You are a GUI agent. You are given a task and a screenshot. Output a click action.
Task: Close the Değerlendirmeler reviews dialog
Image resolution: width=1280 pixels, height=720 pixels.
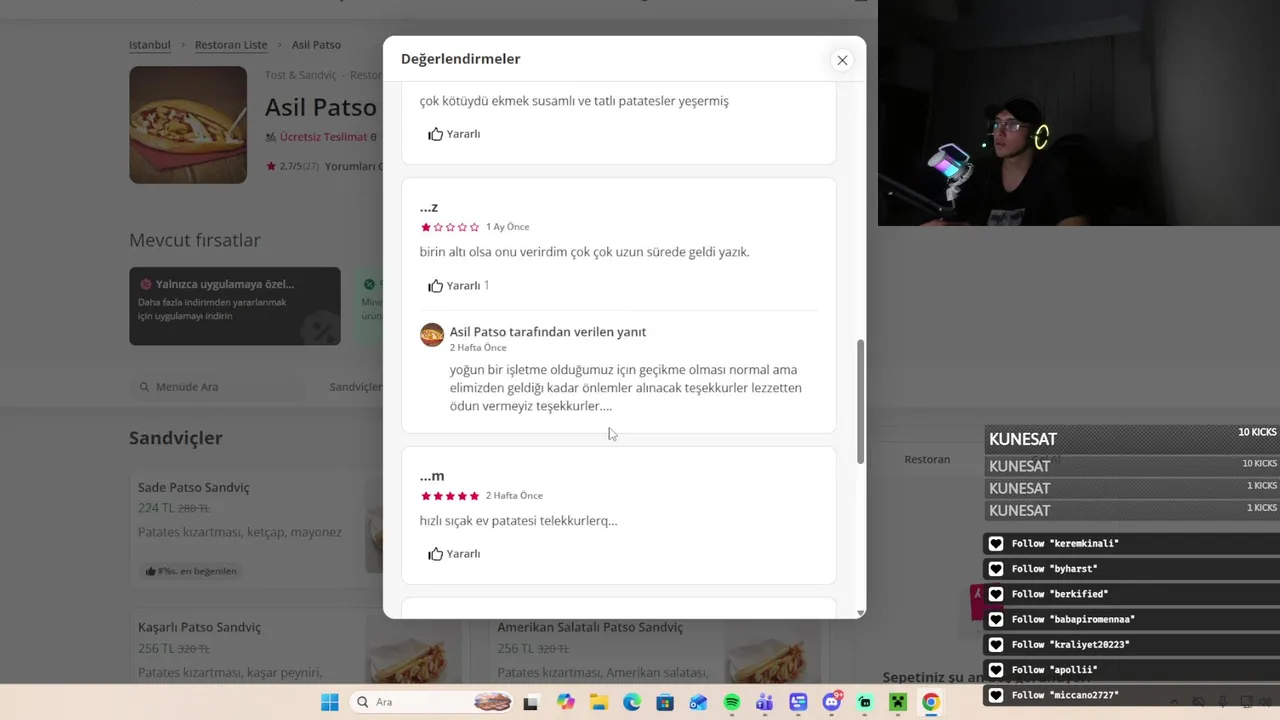842,60
